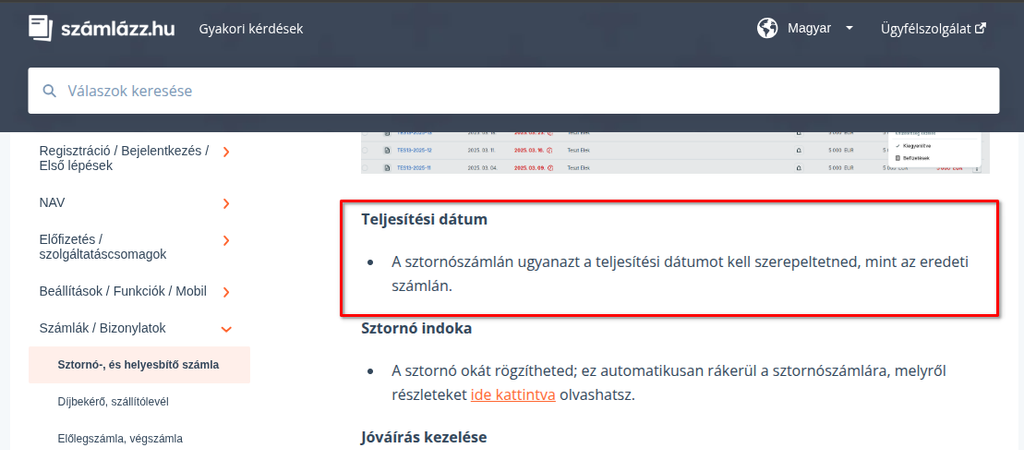Expand Előfizetés / szolgáltatáscsomagok chevron

(x=227, y=240)
